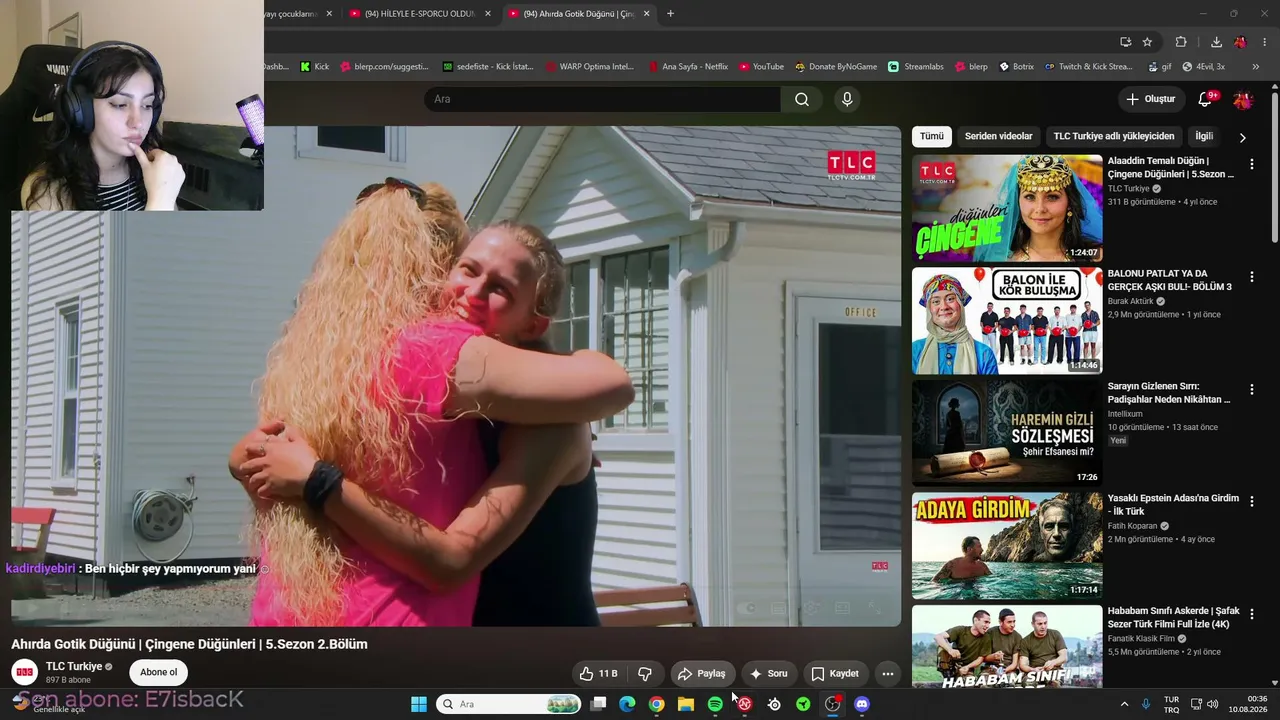Expand the bookmarks bar overflow chevron

coord(1256,67)
